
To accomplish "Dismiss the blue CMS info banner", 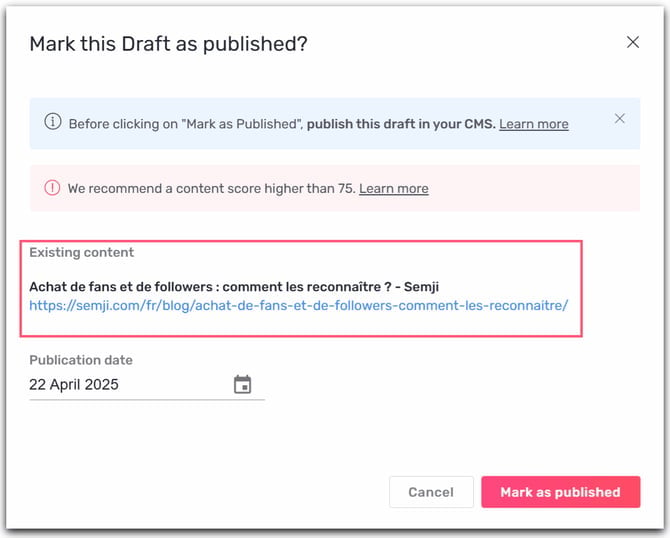I will click(x=620, y=118).
